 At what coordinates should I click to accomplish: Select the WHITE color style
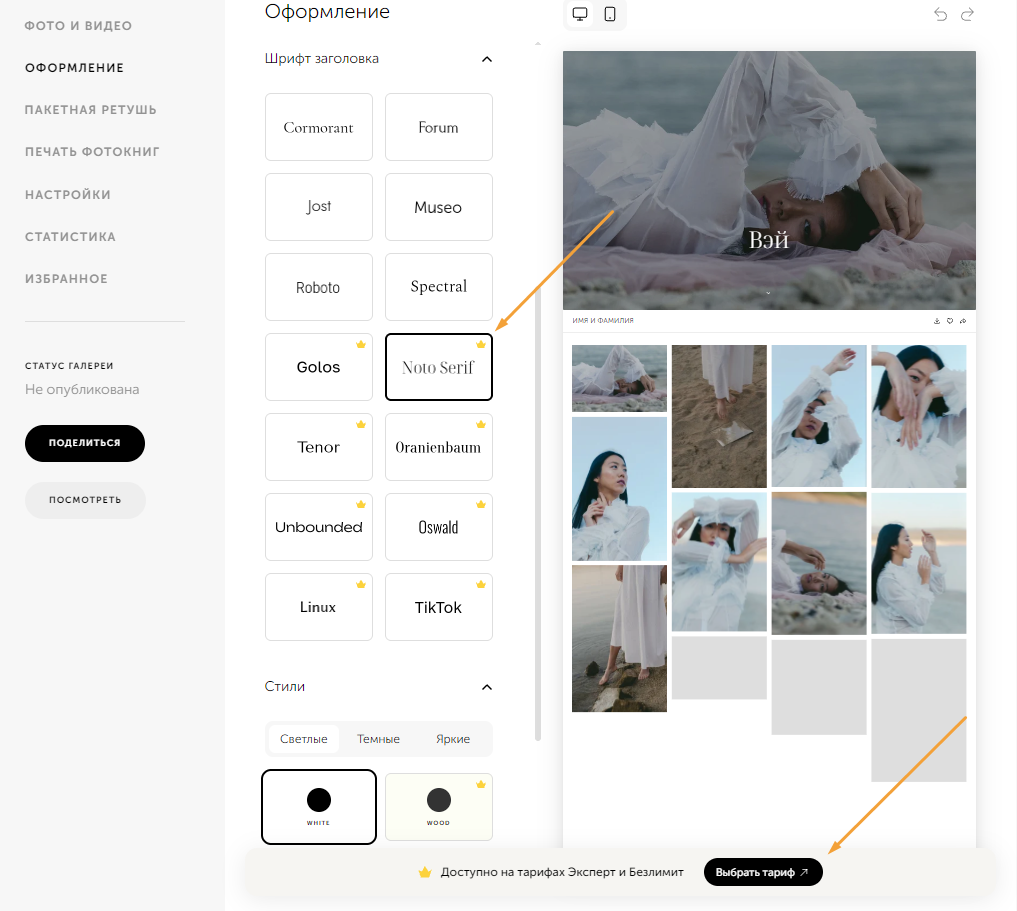[318, 807]
